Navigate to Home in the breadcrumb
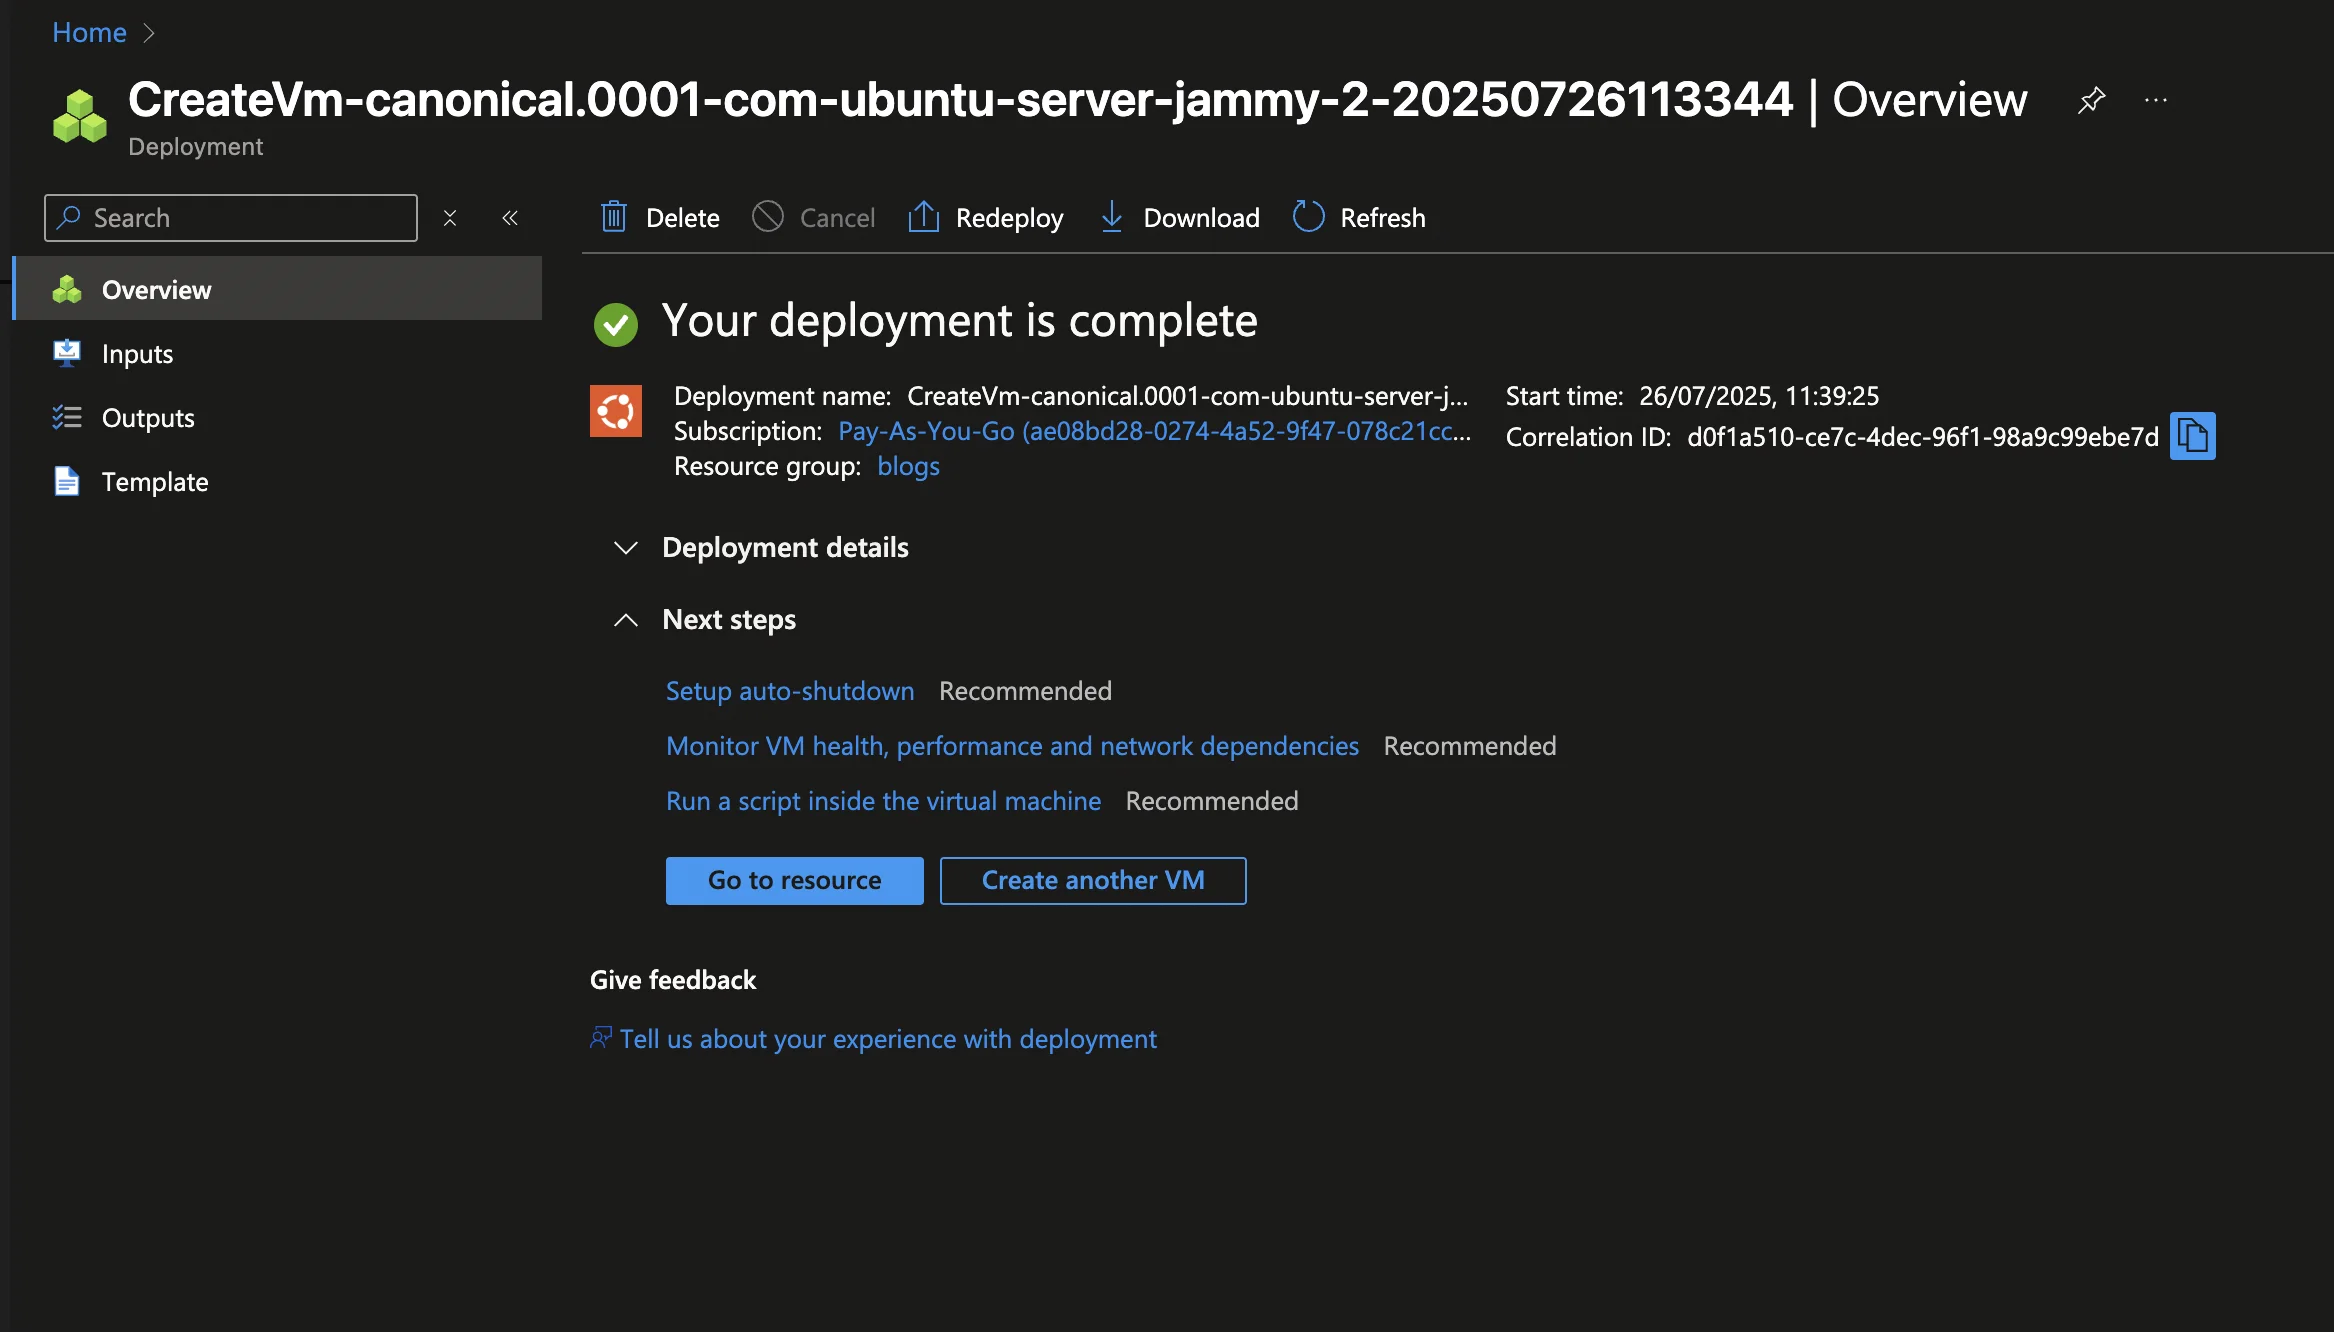The image size is (2334, 1332). point(89,33)
